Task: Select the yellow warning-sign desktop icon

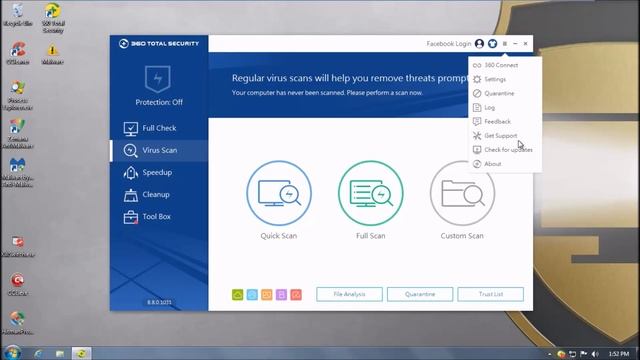Action: click(52, 54)
